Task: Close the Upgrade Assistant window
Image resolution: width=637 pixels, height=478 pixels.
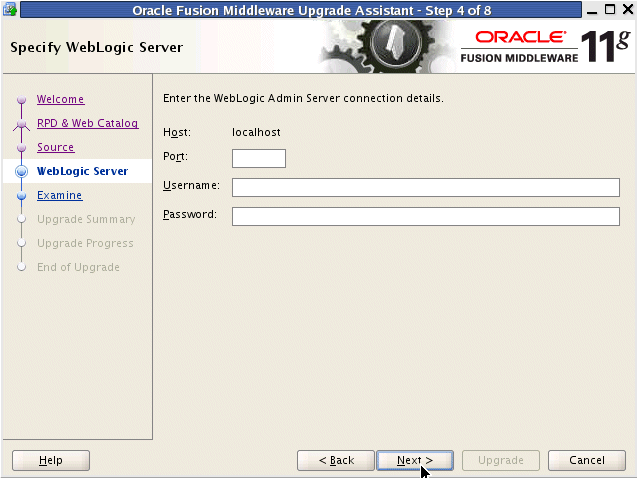Action: tap(628, 9)
